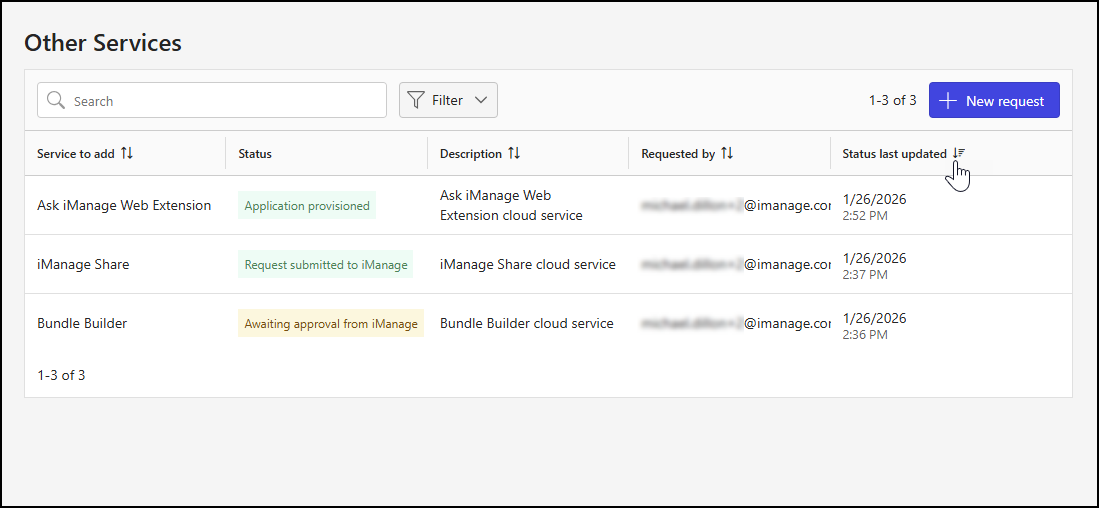
Task: Toggle Status last updated descending sort icon
Action: (958, 153)
